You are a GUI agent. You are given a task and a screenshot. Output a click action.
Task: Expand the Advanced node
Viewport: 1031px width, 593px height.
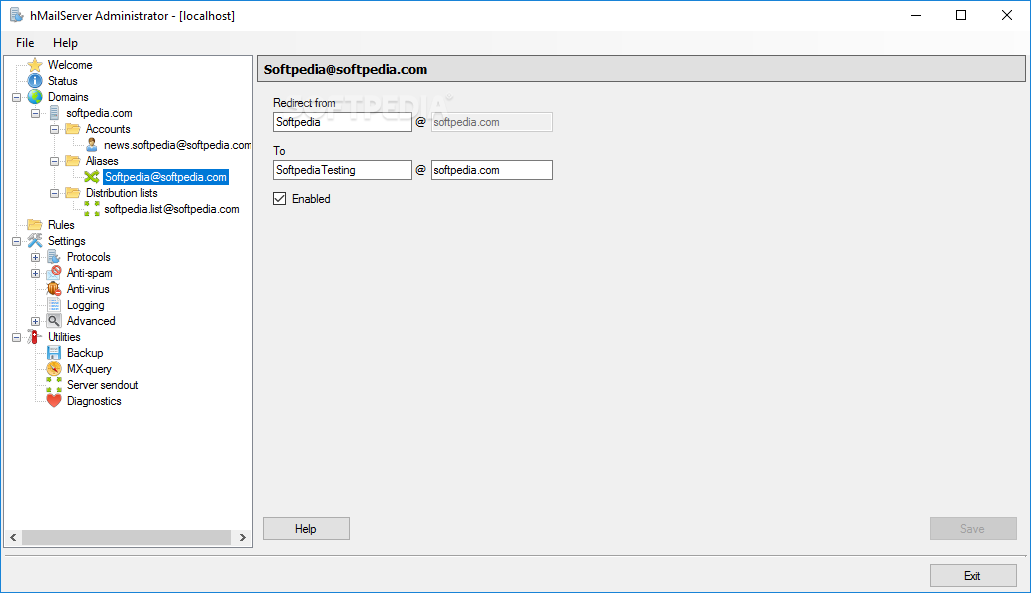[x=36, y=321]
